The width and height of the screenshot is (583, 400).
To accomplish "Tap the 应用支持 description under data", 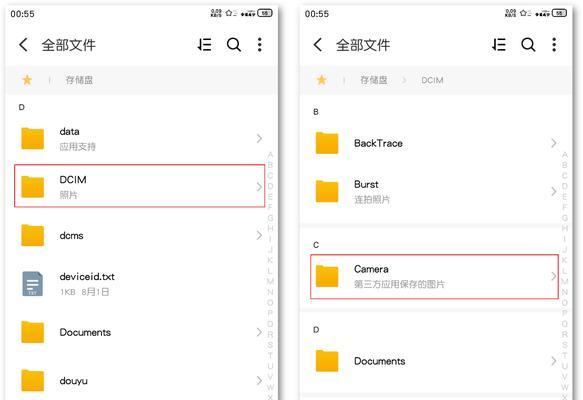I will [77, 146].
